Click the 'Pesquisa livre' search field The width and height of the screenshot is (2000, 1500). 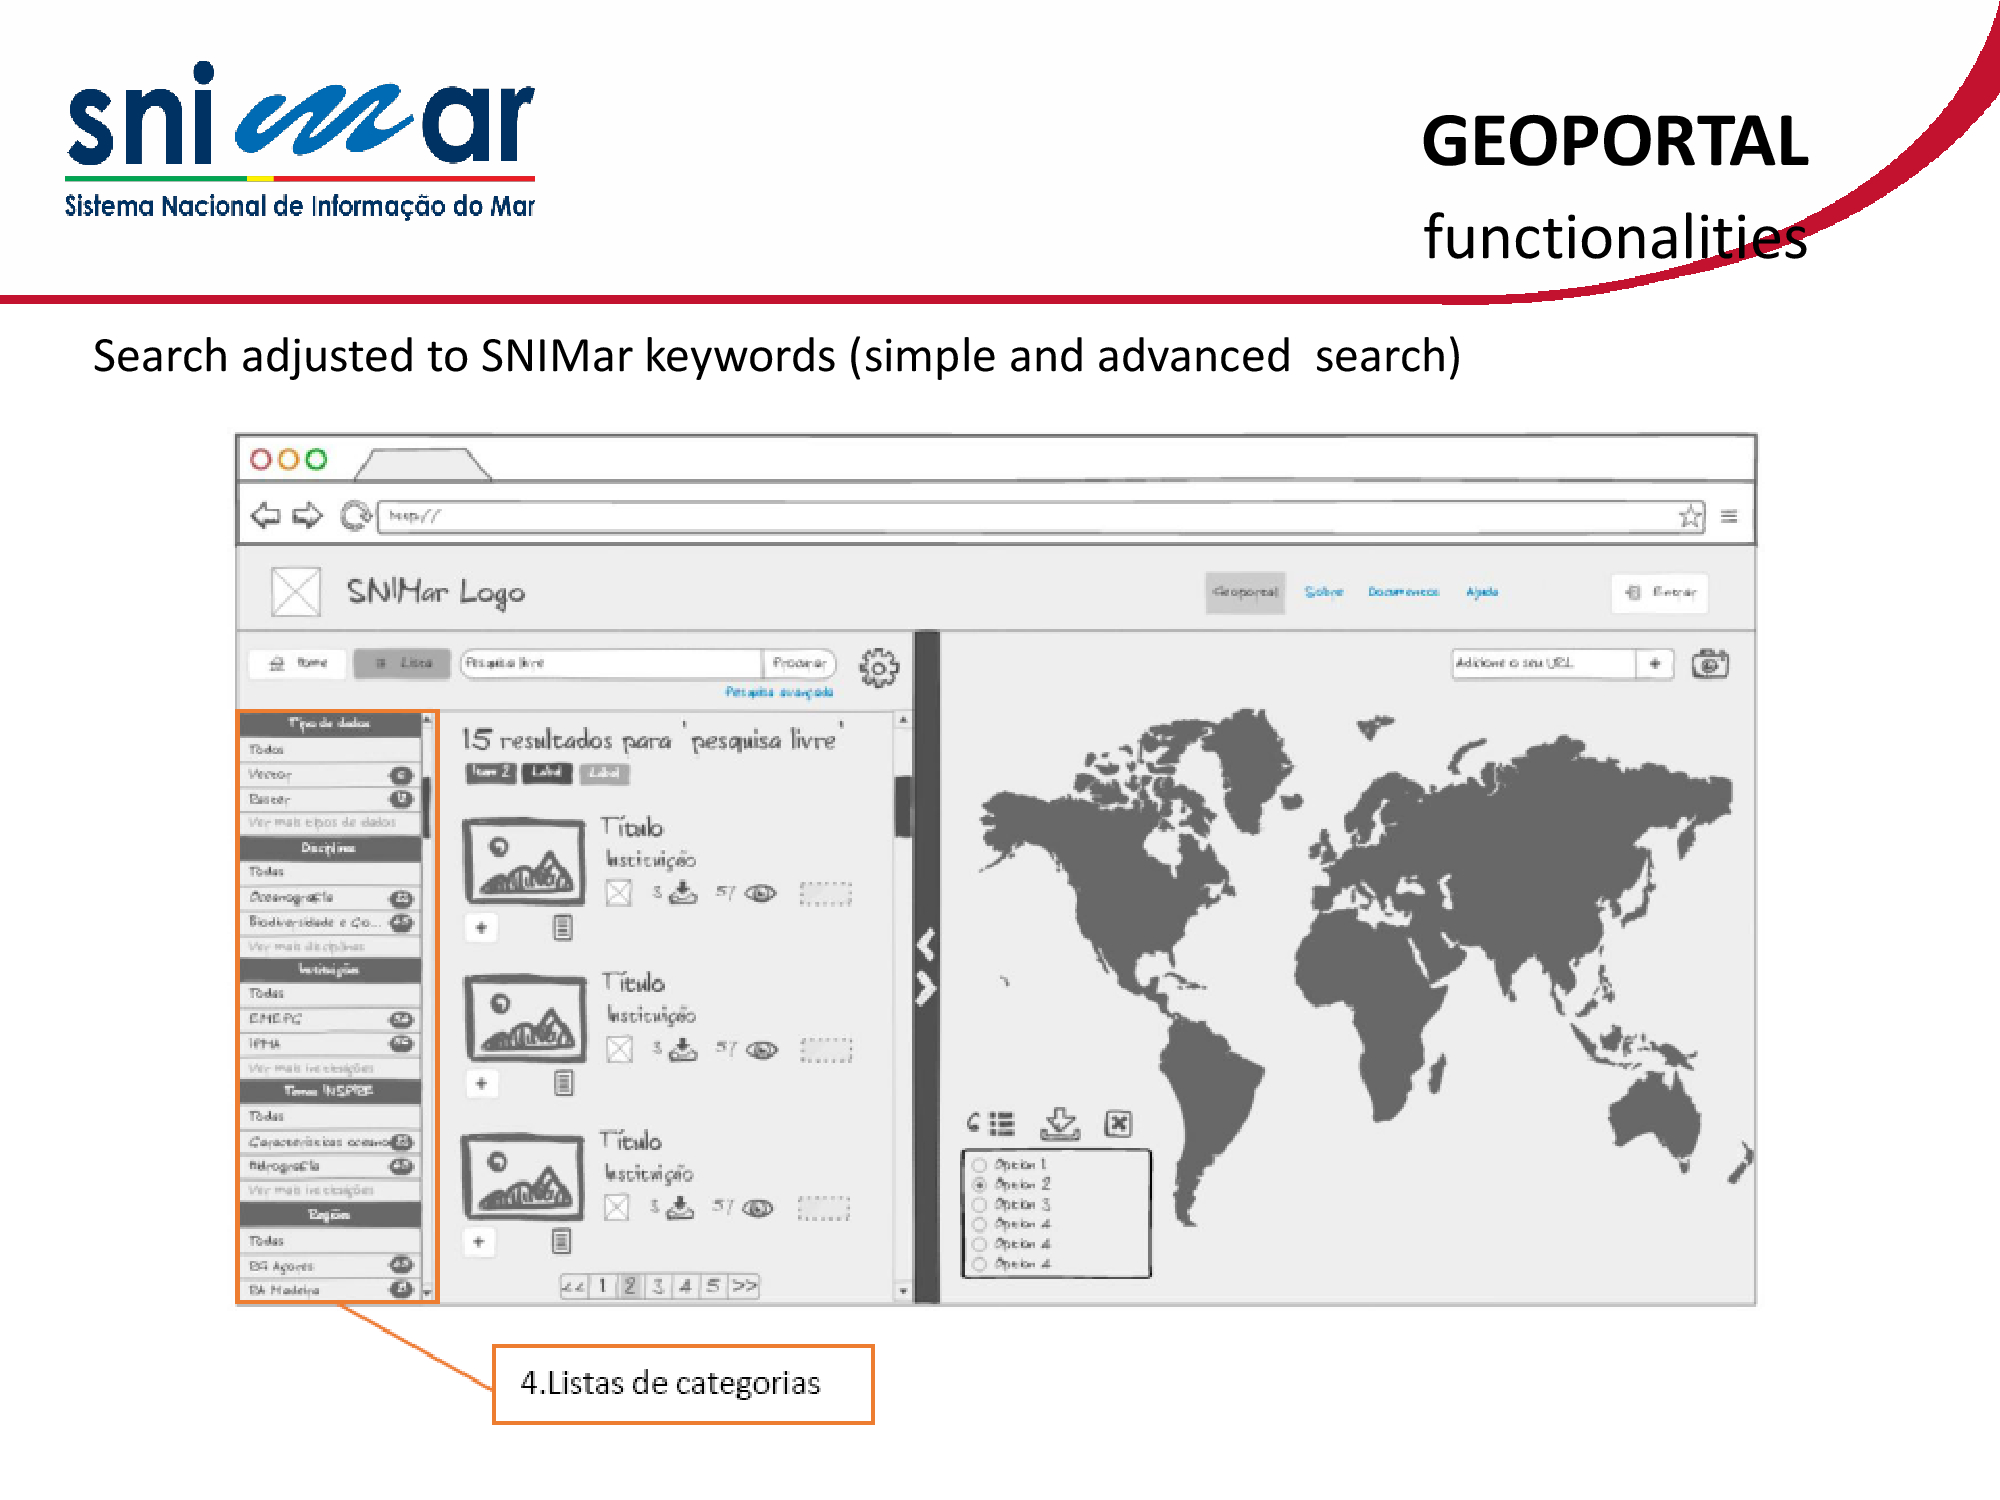pos(611,663)
